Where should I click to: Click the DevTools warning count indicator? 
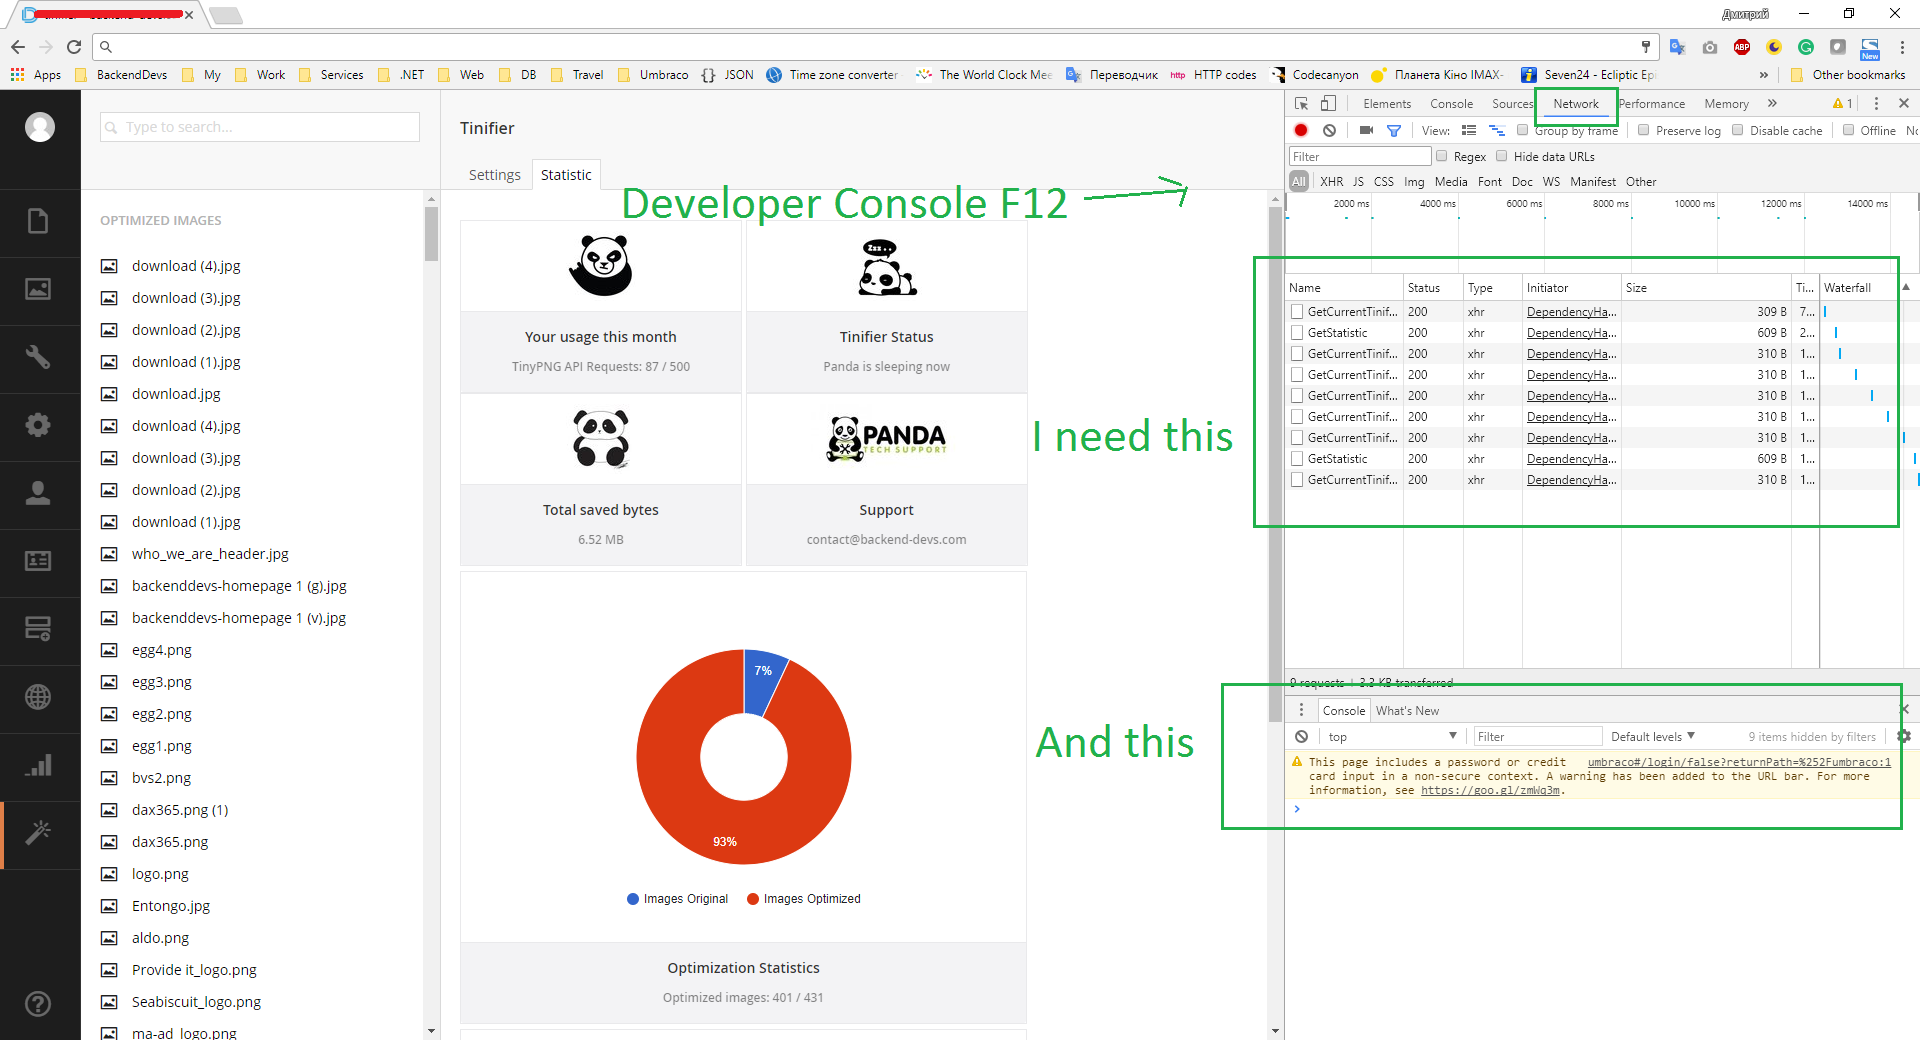pyautogui.click(x=1843, y=104)
